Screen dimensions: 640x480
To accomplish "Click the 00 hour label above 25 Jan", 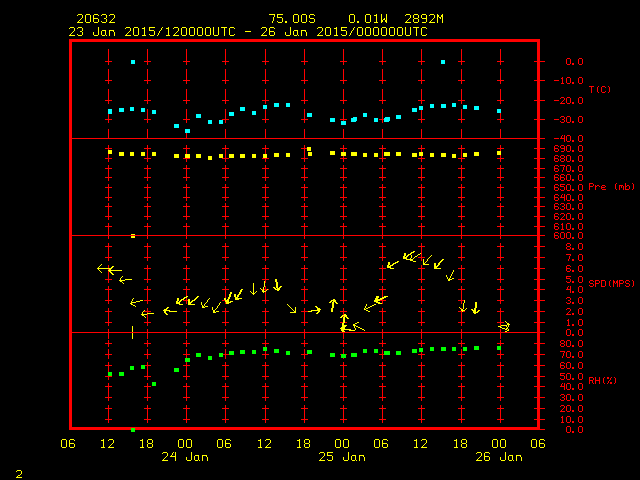I will [x=342, y=443].
